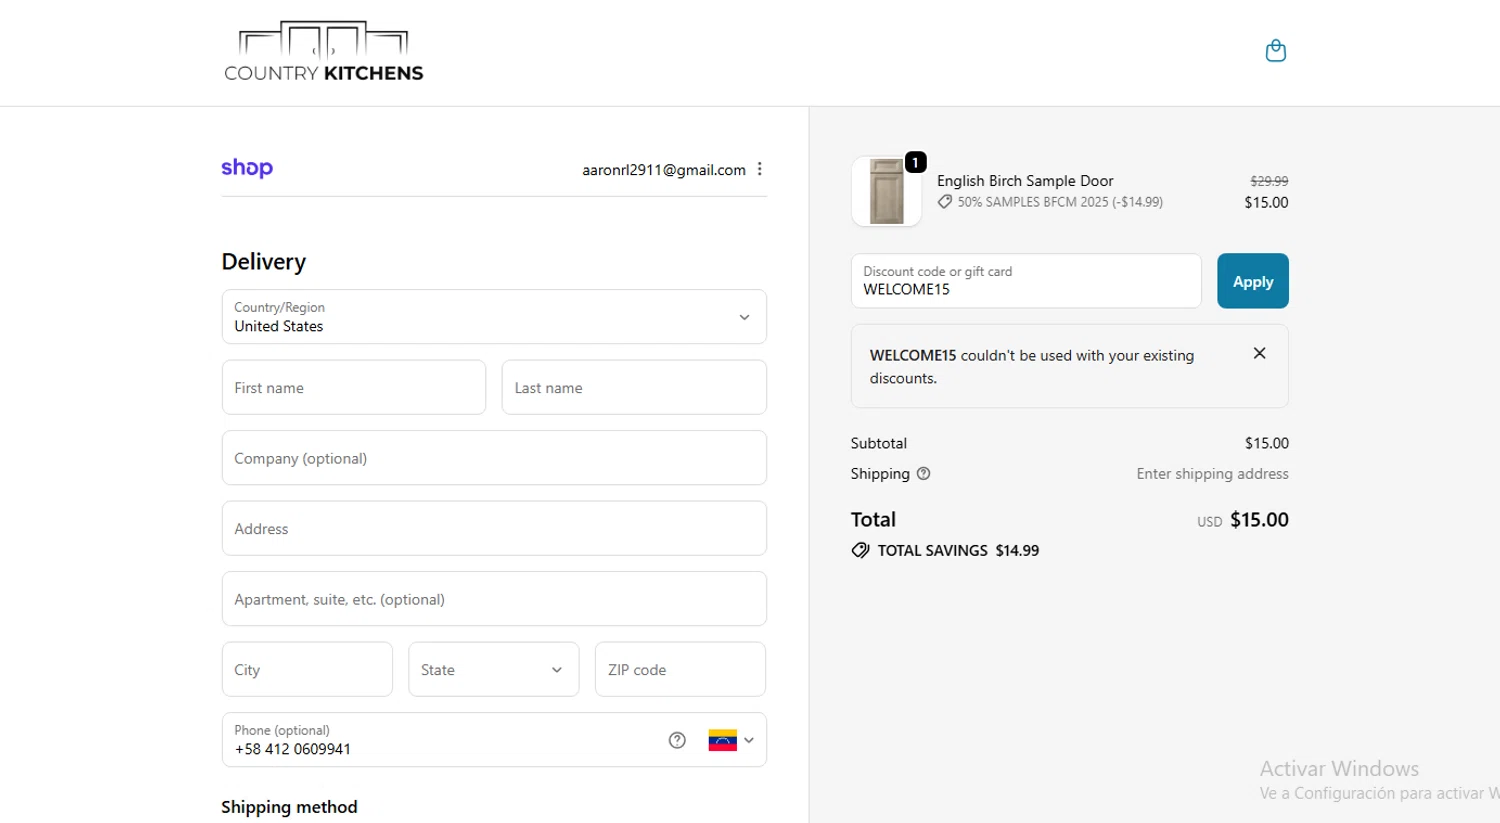Open the shopping bag cart icon
Screen dimensions: 1500x823
tap(1275, 50)
